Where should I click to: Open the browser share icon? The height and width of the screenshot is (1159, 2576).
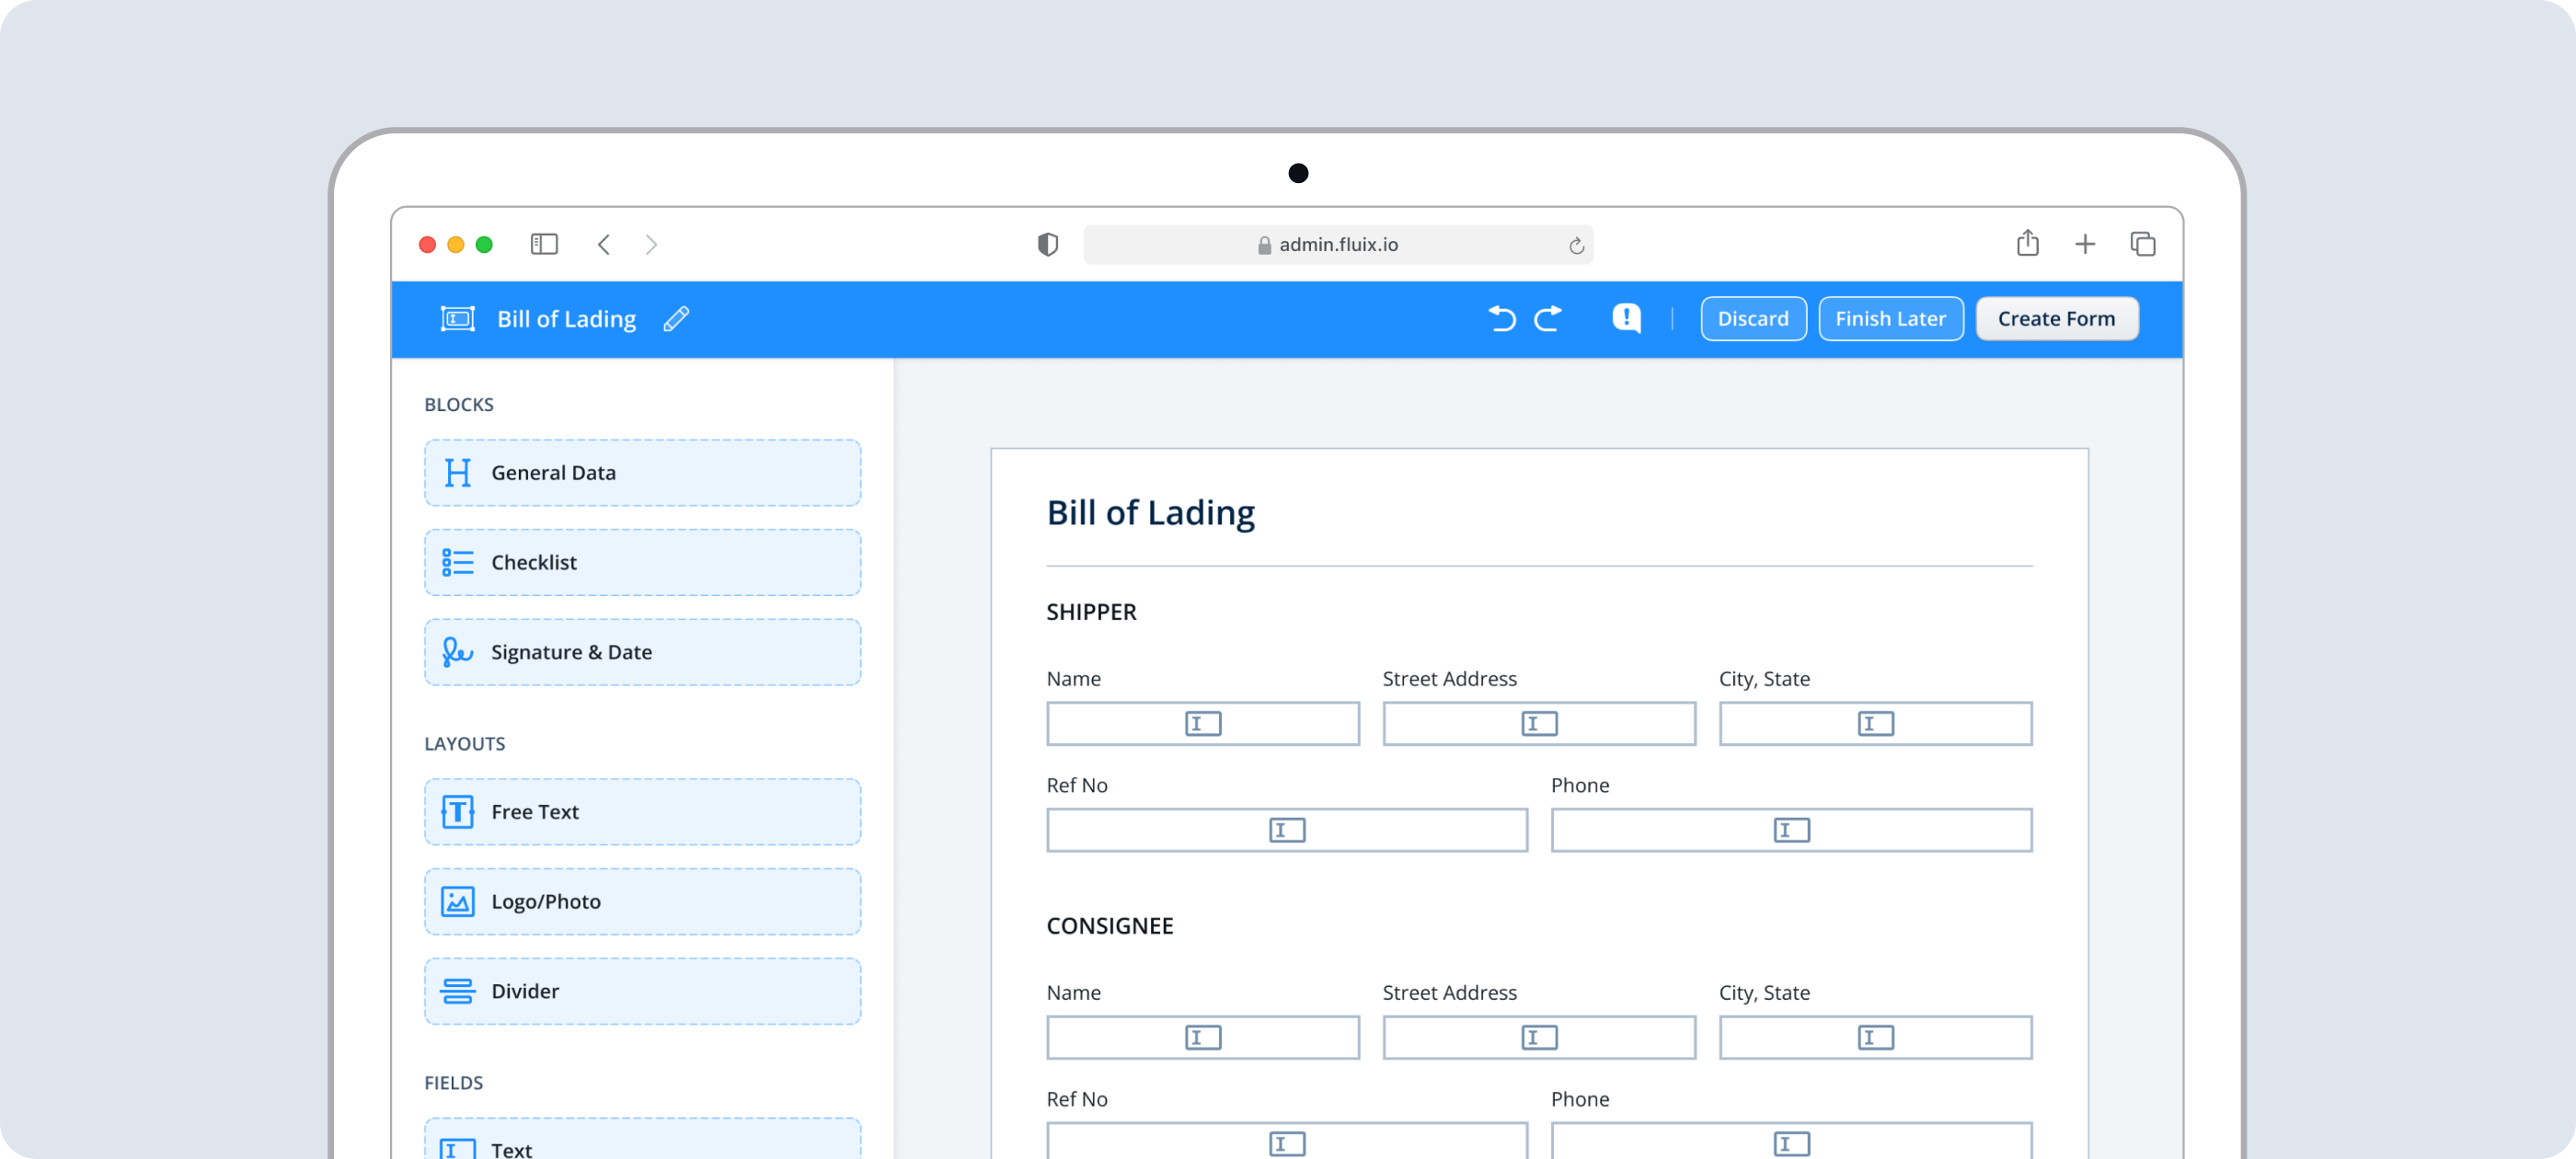2027,243
